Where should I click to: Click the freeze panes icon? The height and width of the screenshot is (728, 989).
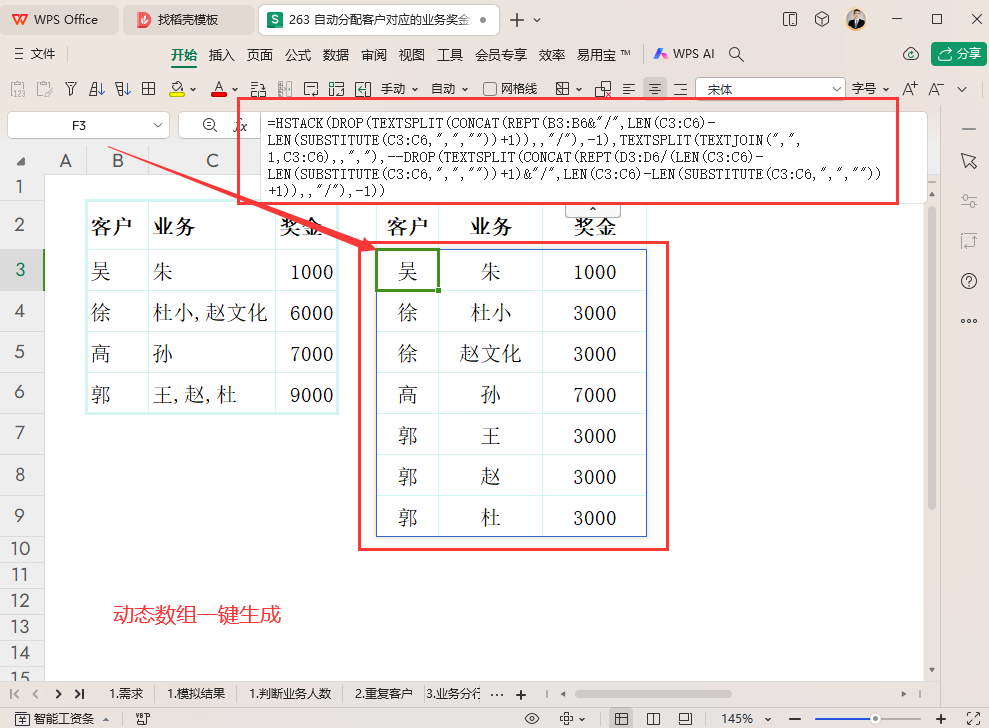coord(336,90)
